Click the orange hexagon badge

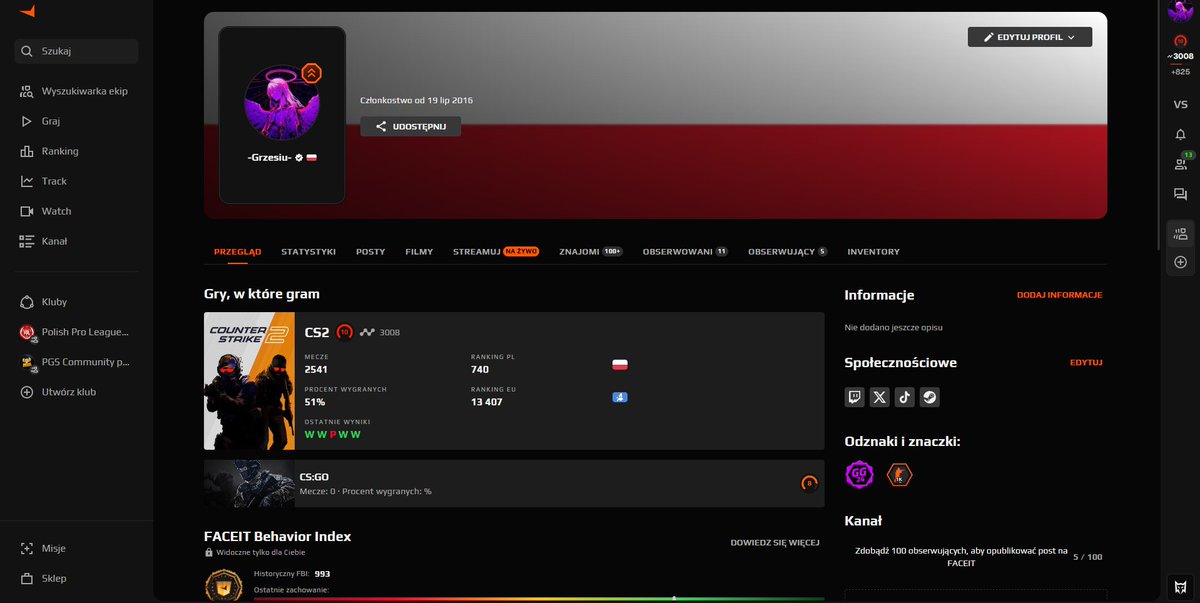tap(899, 475)
